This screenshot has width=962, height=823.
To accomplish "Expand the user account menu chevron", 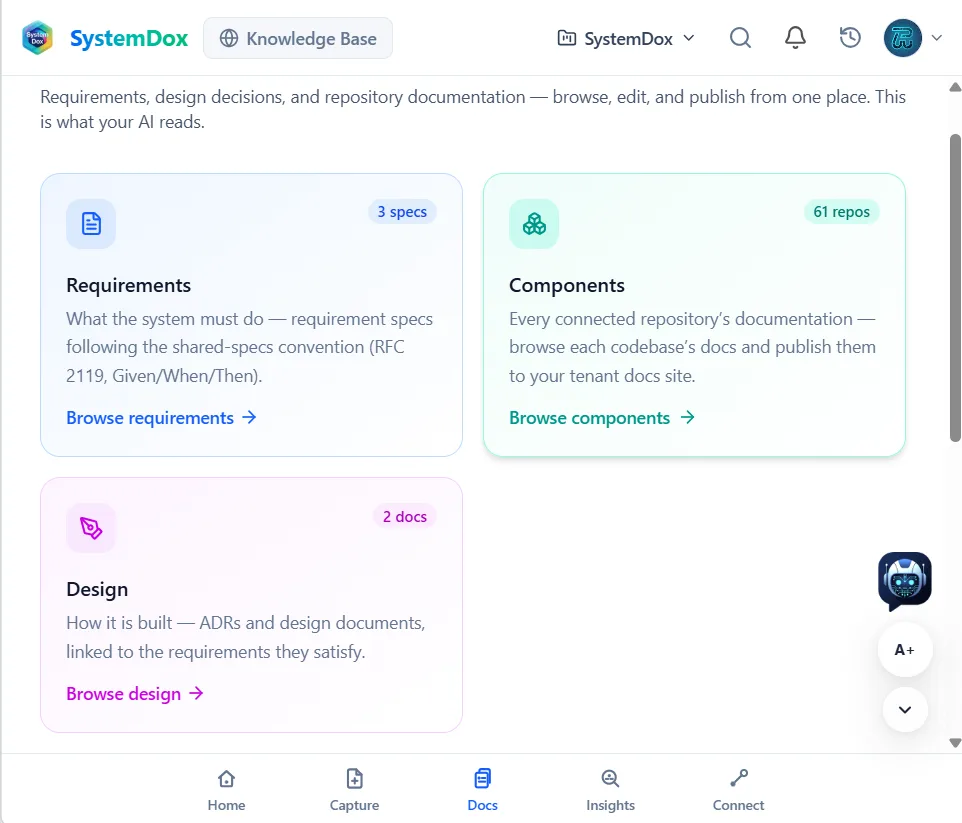I will click(x=937, y=38).
